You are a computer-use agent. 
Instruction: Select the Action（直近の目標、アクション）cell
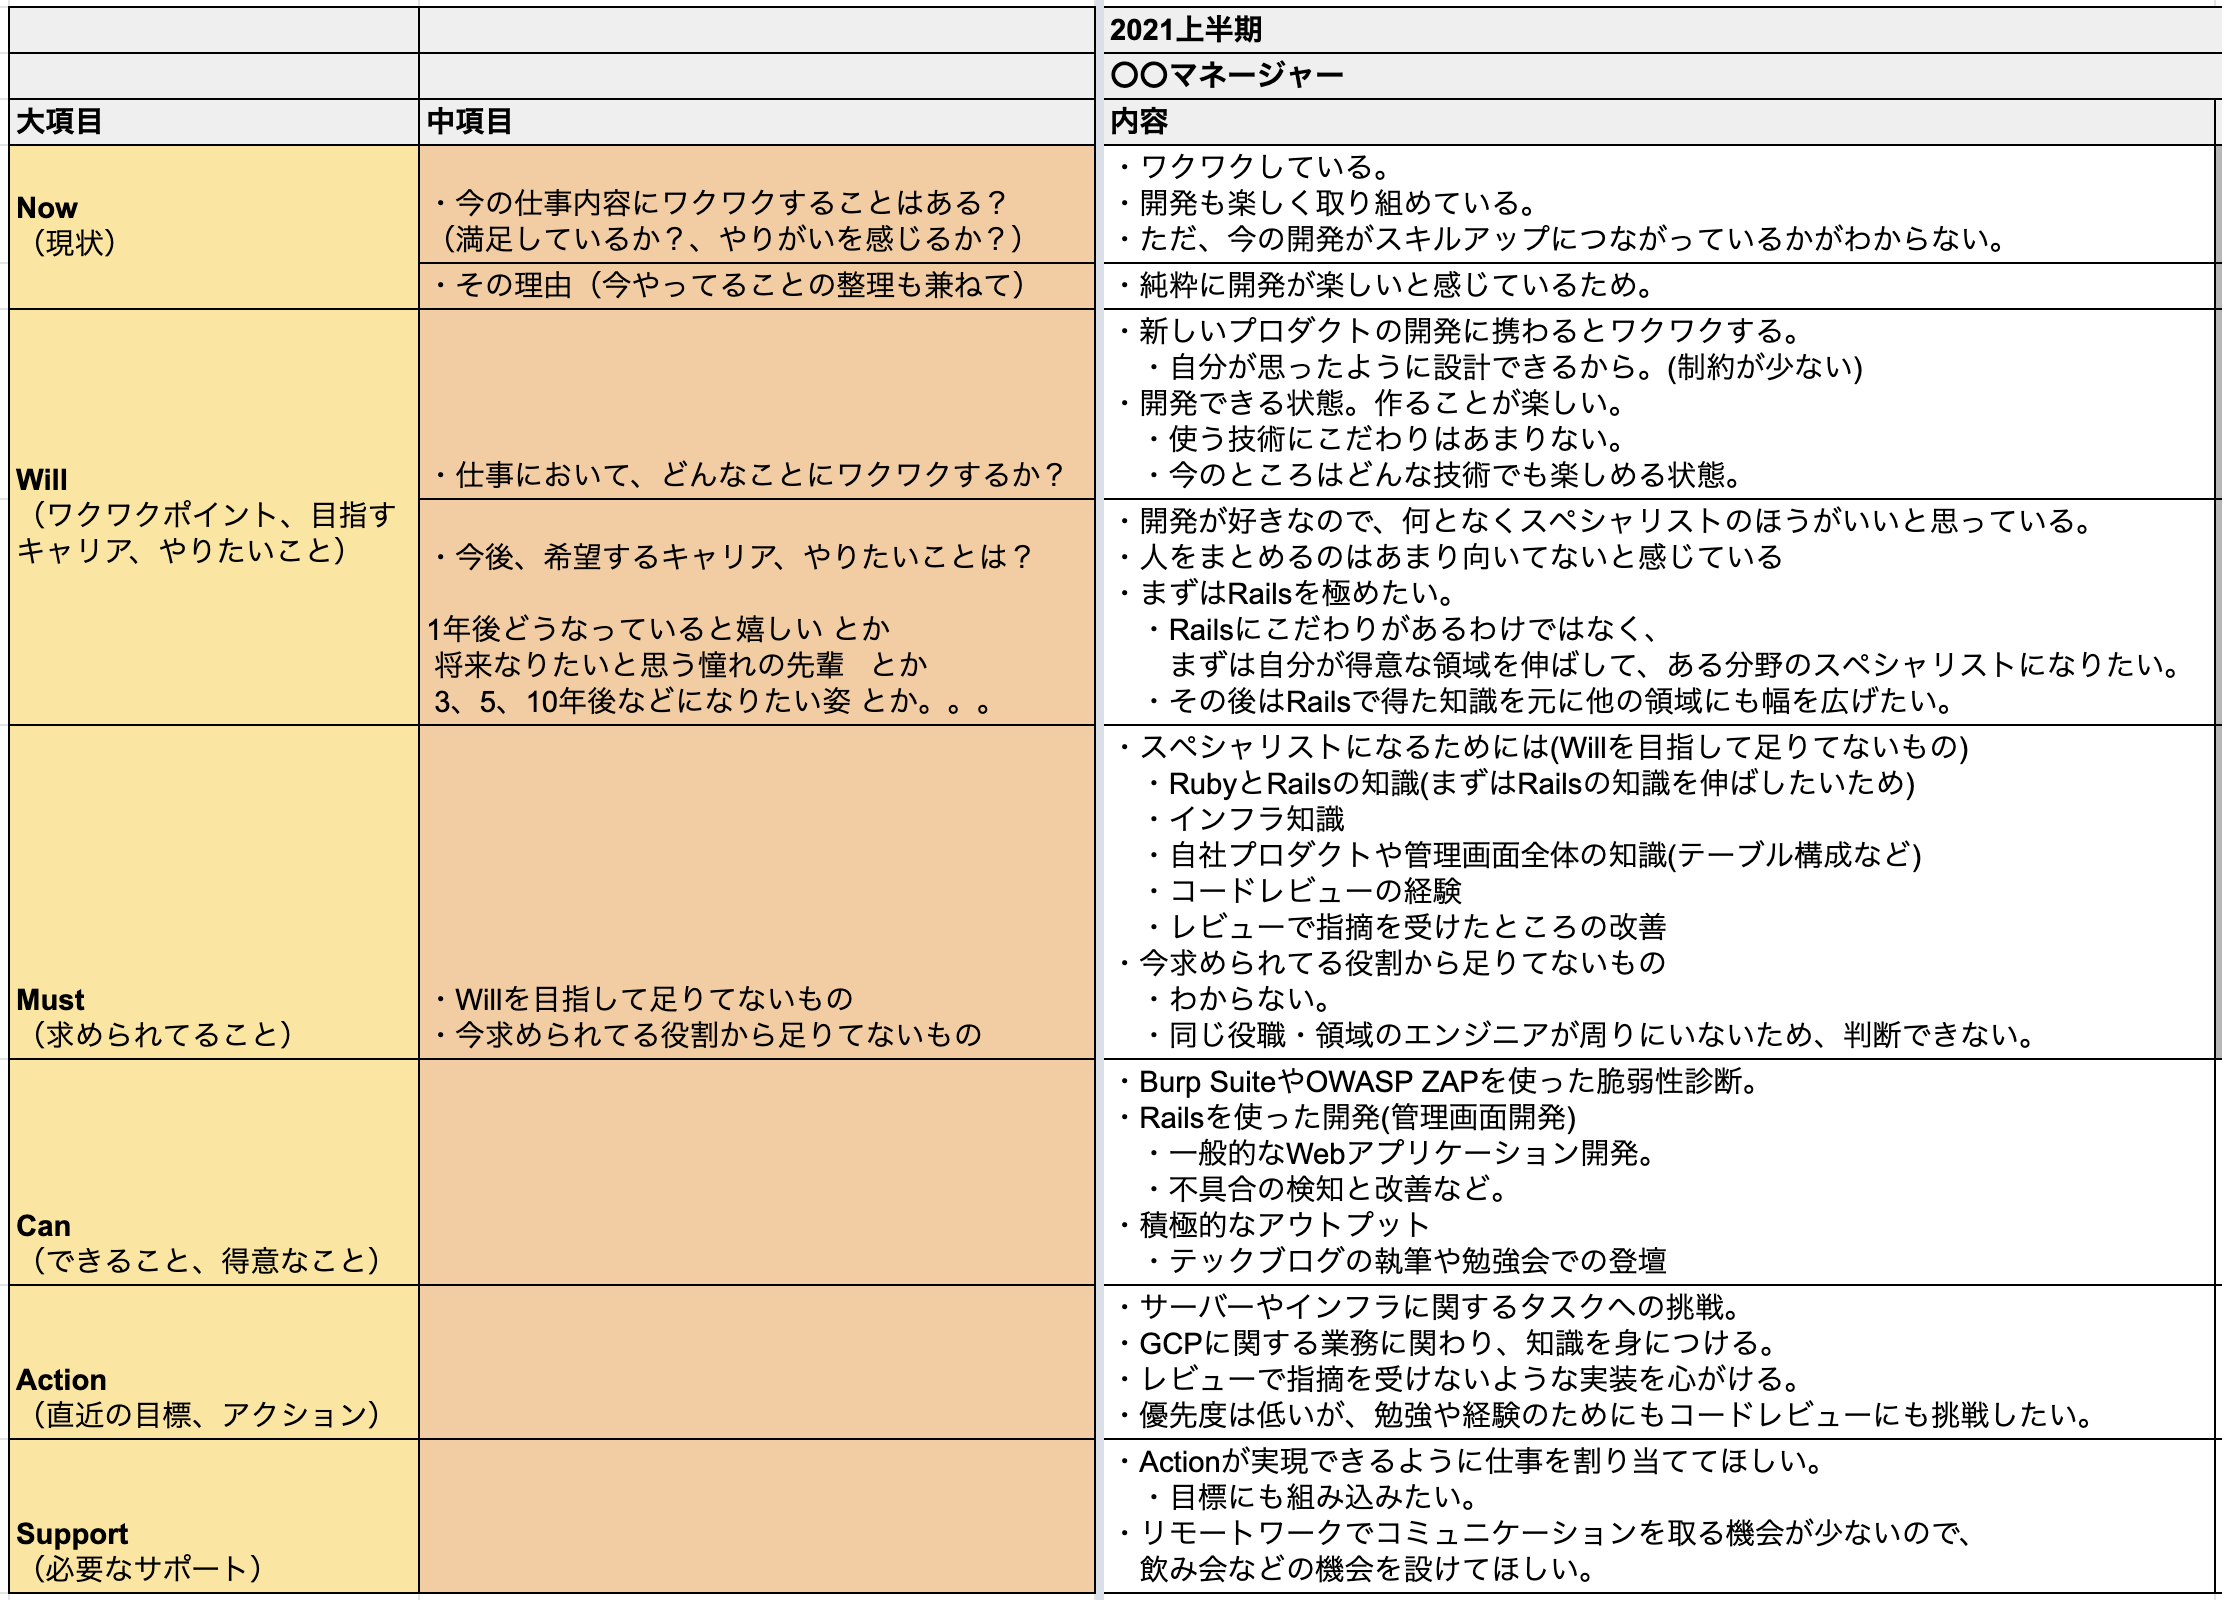213,1362
